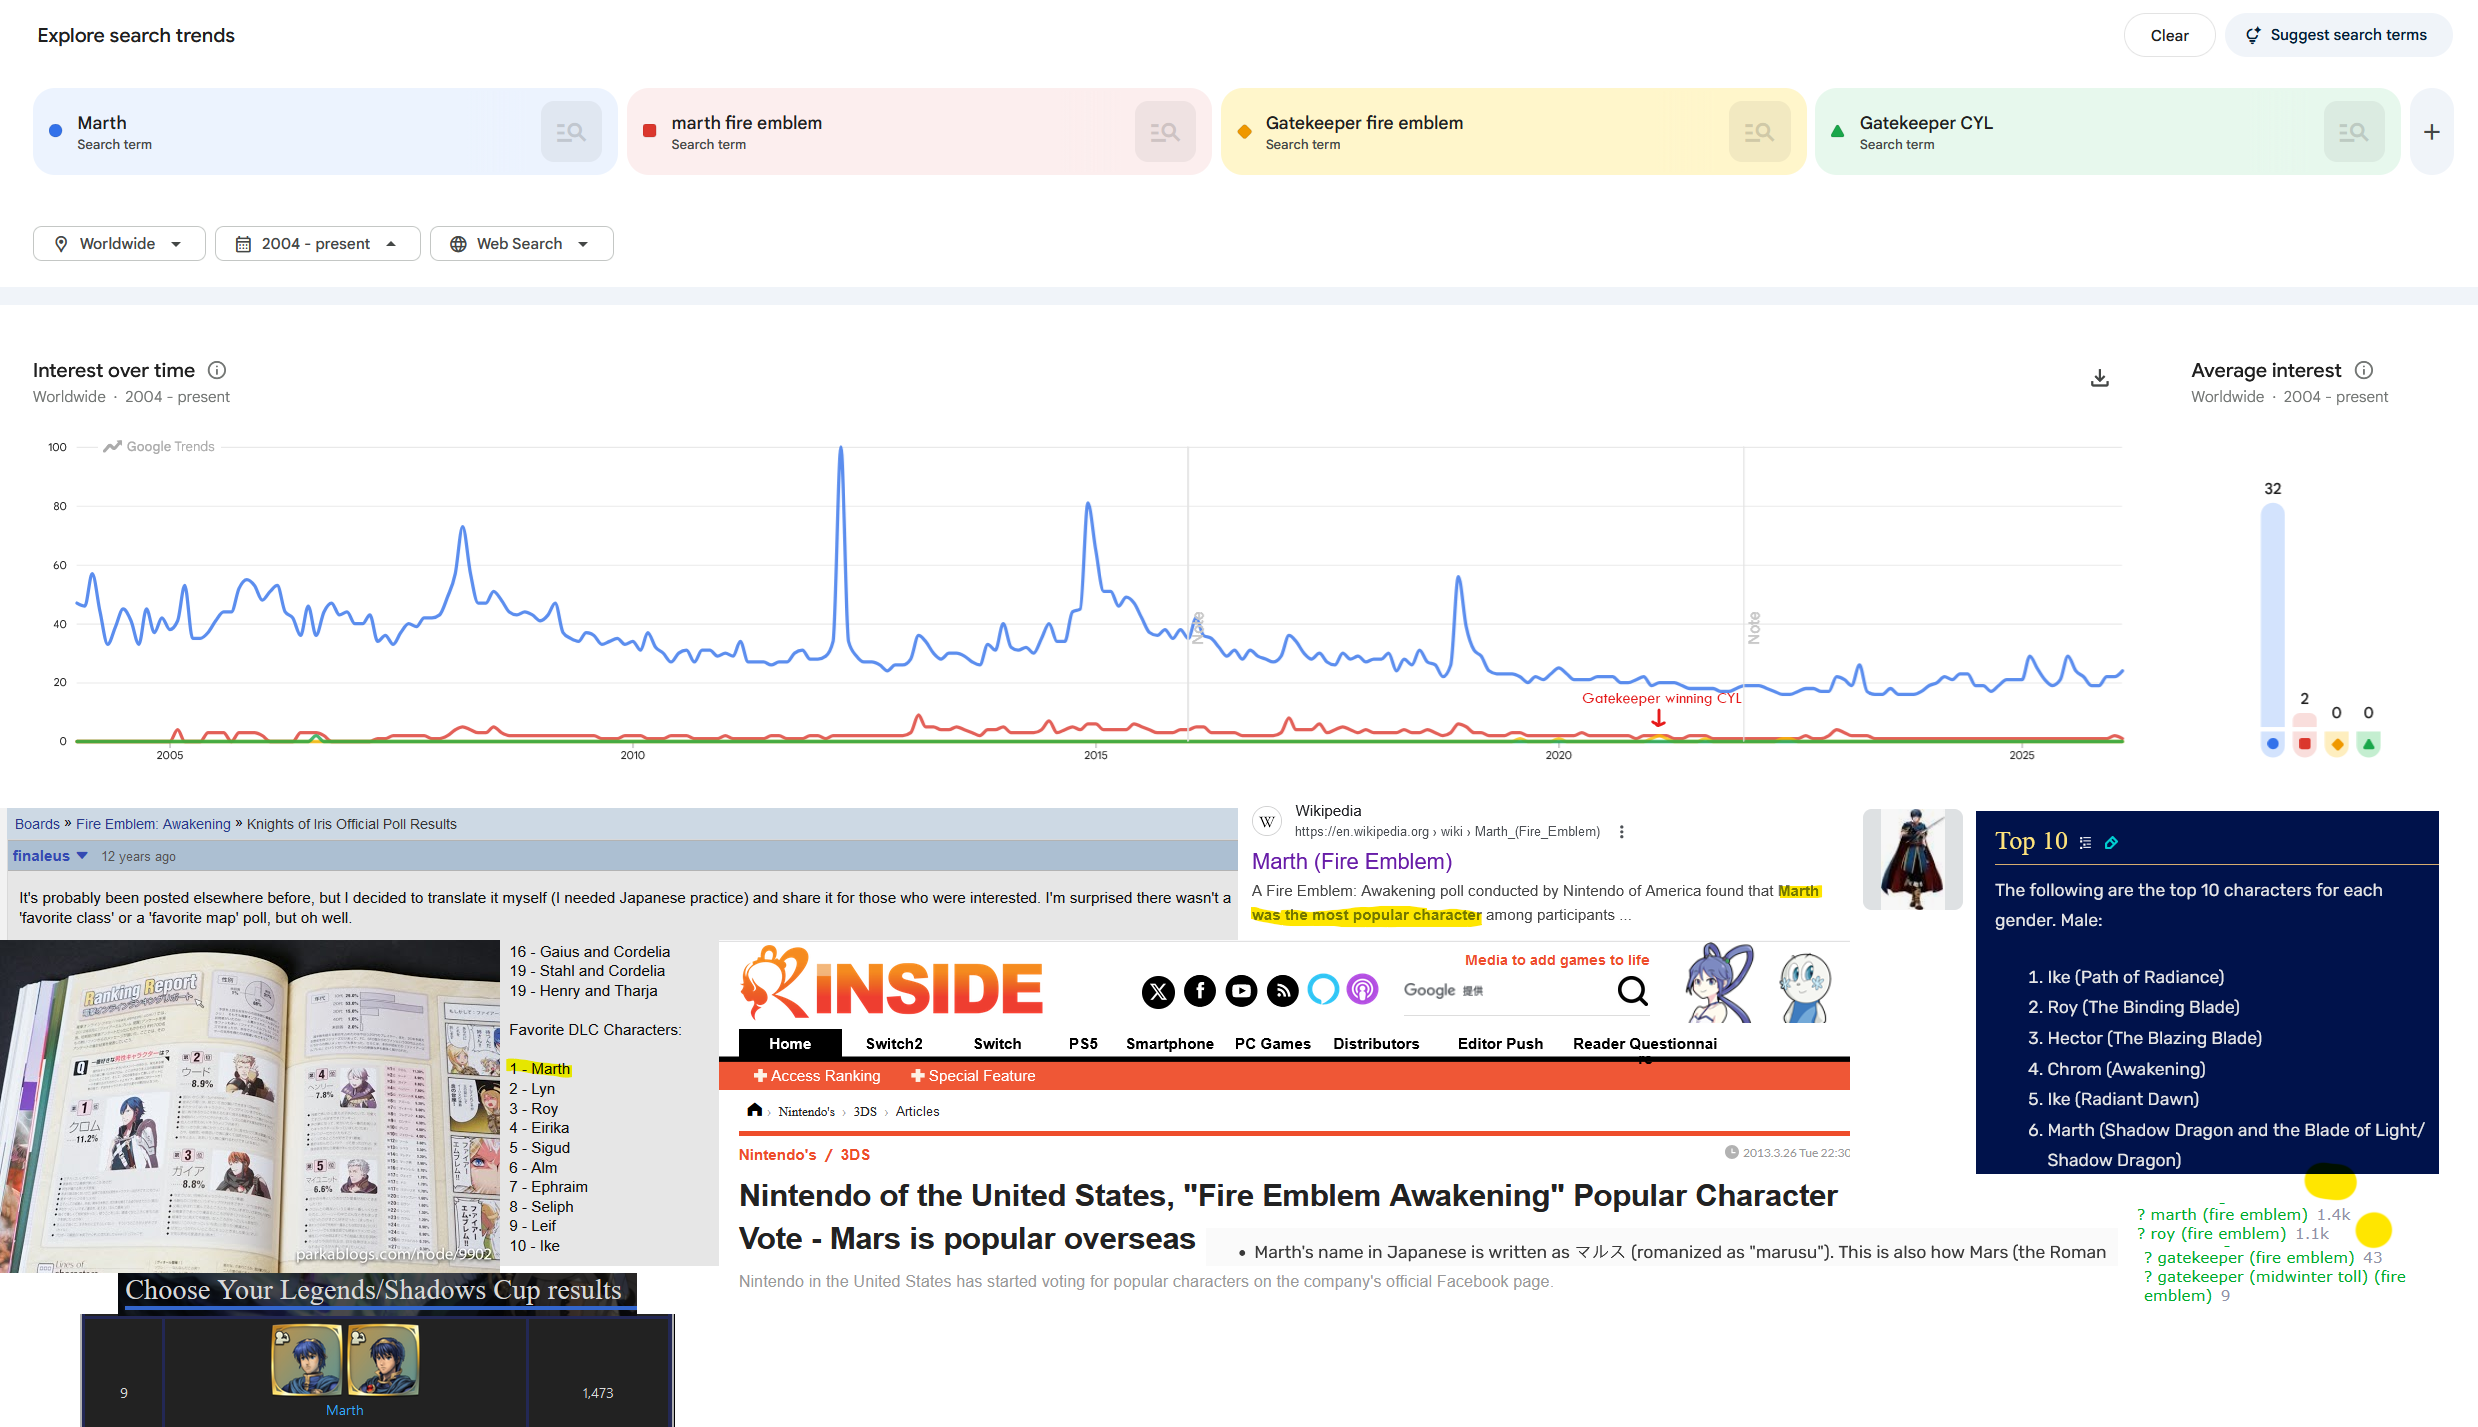Screen dimensions: 2478x1427
Task: Click the magnifier search icon on INSIDE header
Action: [x=1632, y=991]
